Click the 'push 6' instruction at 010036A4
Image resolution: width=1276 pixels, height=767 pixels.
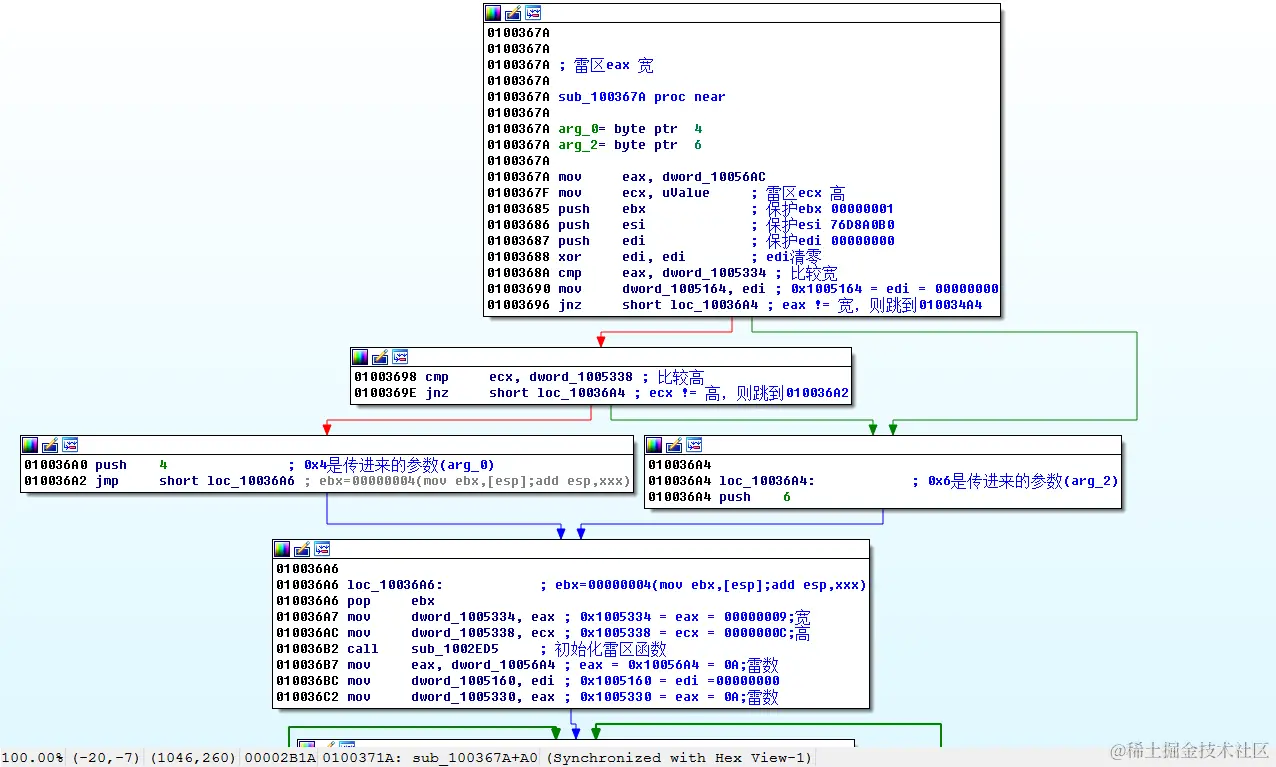point(755,497)
